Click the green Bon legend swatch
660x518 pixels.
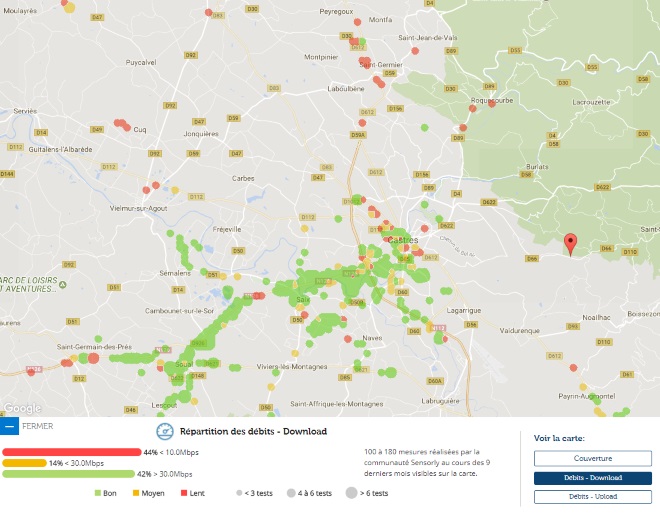(x=98, y=494)
